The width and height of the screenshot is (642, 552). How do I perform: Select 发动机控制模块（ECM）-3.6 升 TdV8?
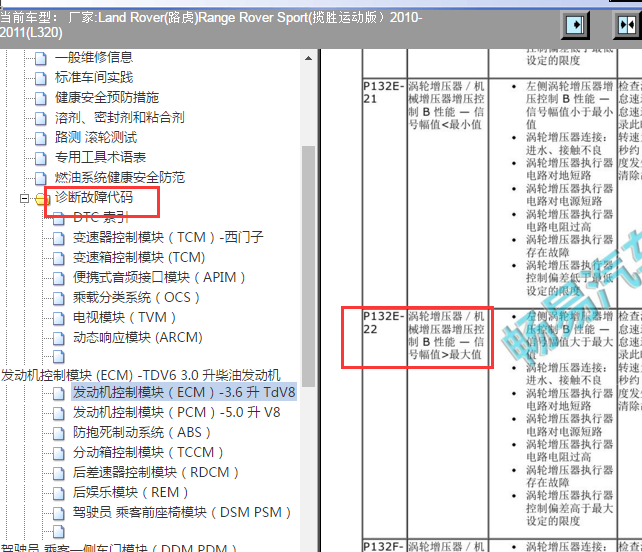184,392
